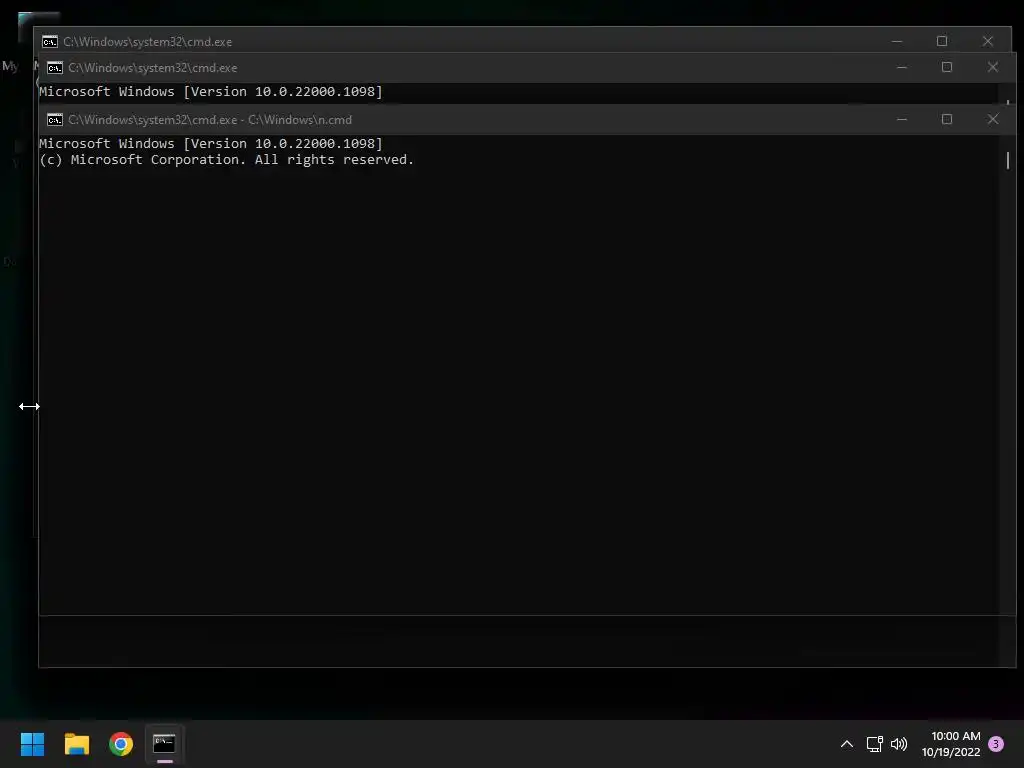Open the Windows Start menu
The width and height of the screenshot is (1024, 768).
tap(32, 744)
